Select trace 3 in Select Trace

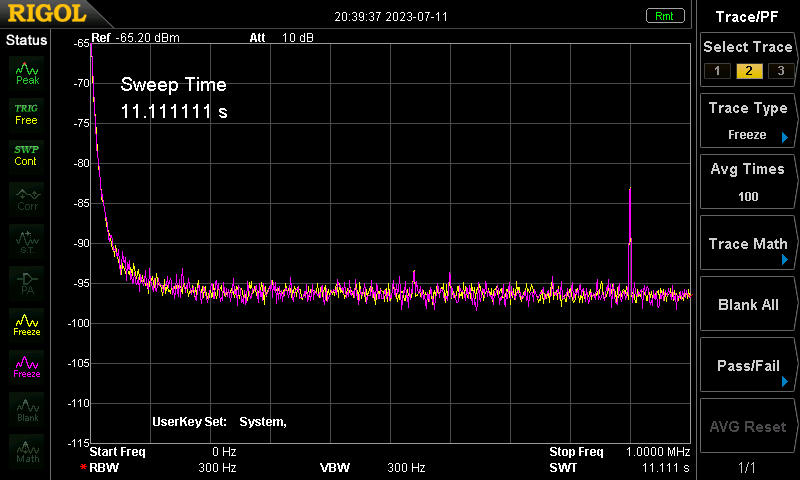pyautogui.click(x=781, y=71)
